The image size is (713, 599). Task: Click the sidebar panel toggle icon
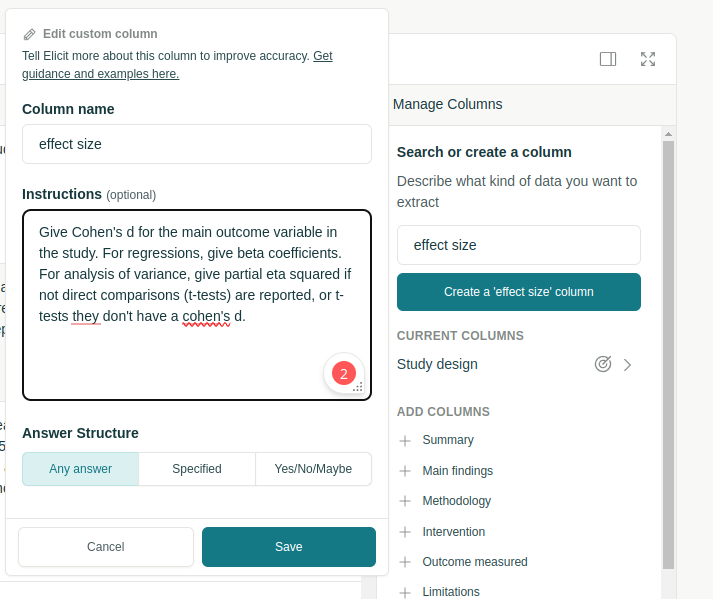coord(608,59)
